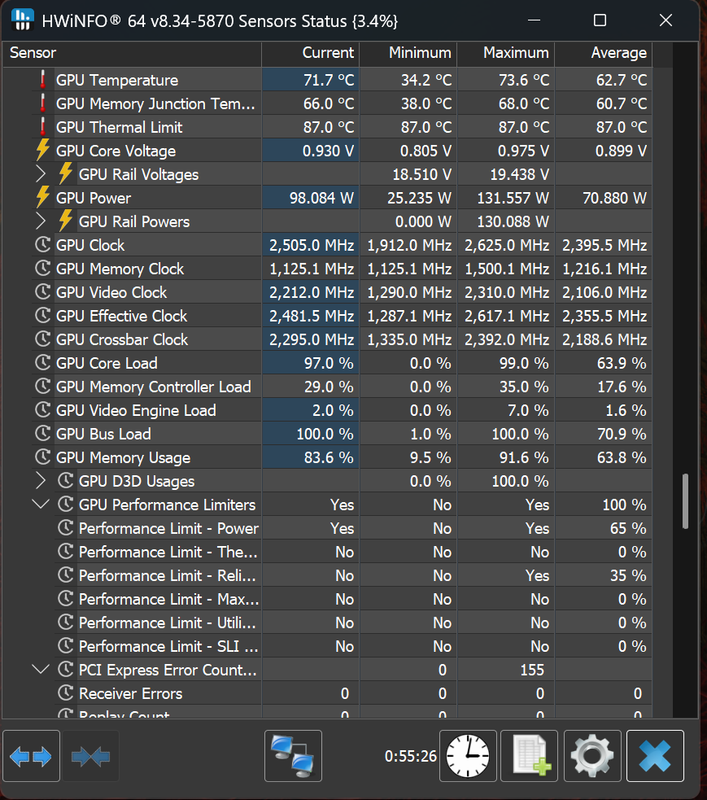This screenshot has width=707, height=800.
Task: Select the GPU Temperature row label
Action: click(x=117, y=80)
